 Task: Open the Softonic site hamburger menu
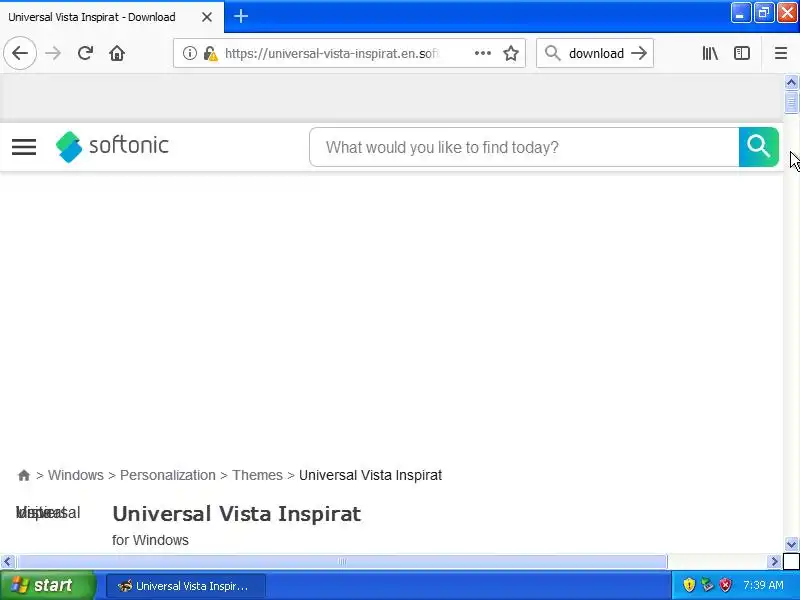24,147
